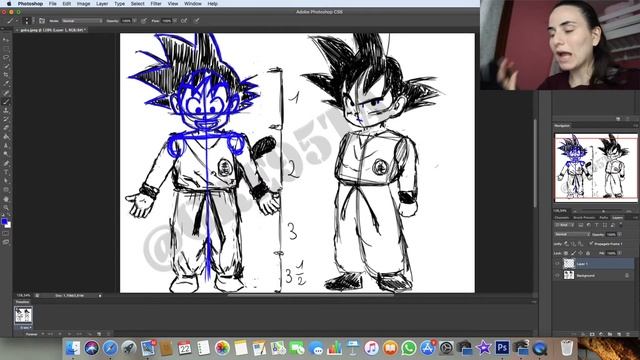Screen dimensions: 640x360
Task: Toggle tablet pressure for opacity
Action: coord(144,20)
